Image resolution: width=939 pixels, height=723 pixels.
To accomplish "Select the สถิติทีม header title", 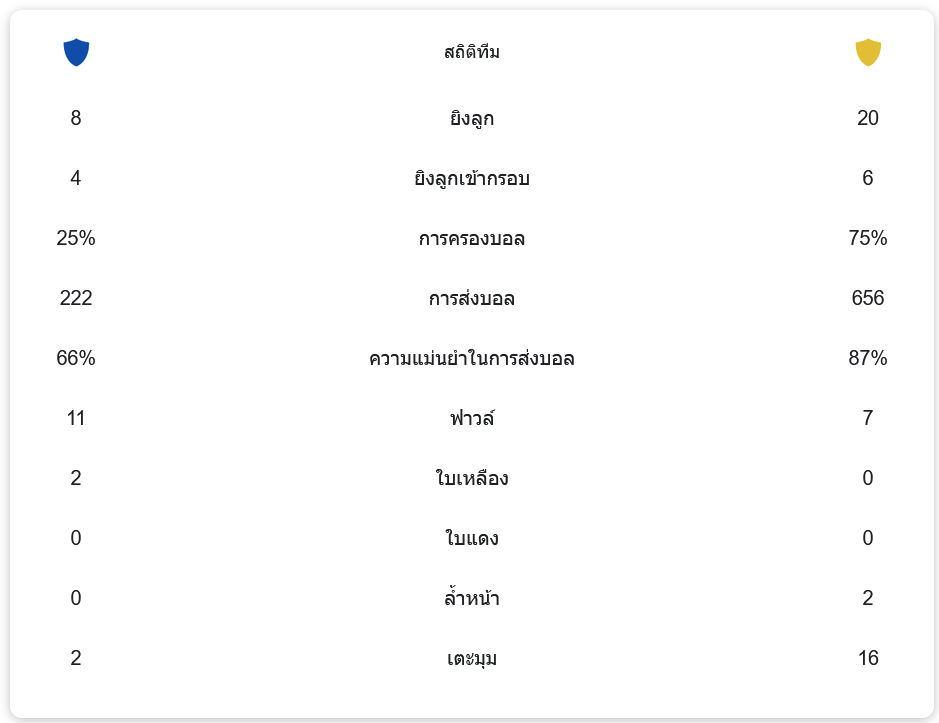I will pyautogui.click(x=472, y=52).
